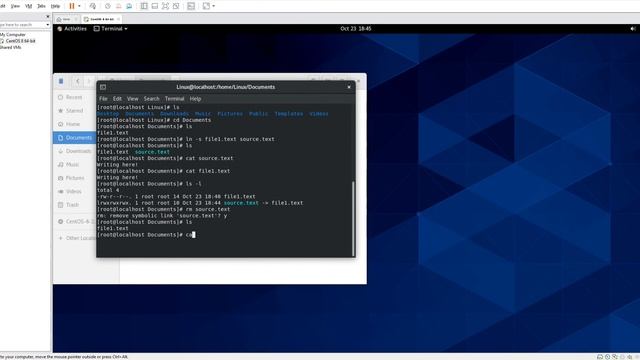This screenshot has width=640, height=360.
Task: Click the Oct 23 18:45 clock
Action: click(x=356, y=29)
